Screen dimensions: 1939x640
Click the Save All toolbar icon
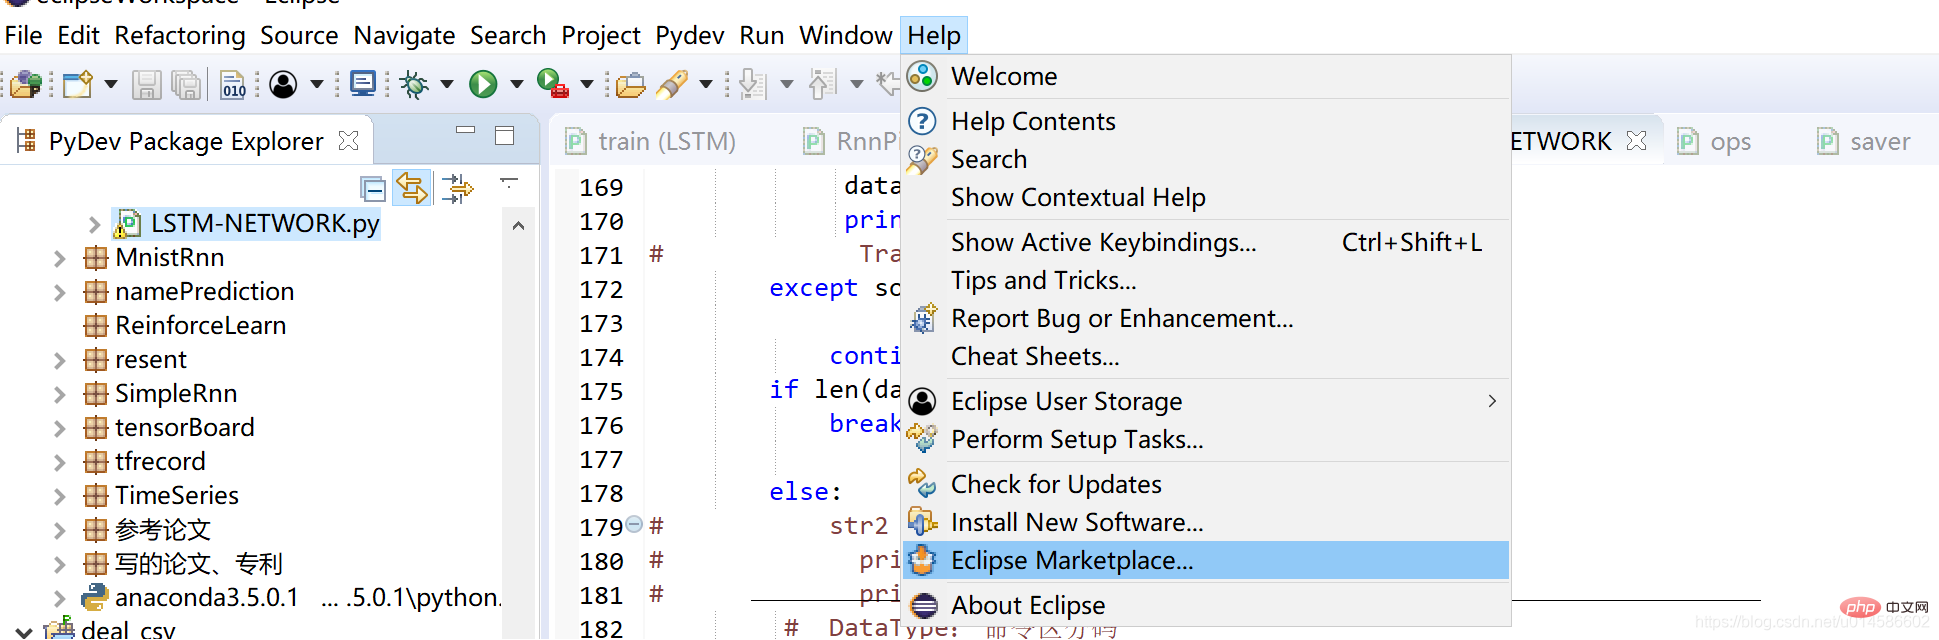click(186, 84)
